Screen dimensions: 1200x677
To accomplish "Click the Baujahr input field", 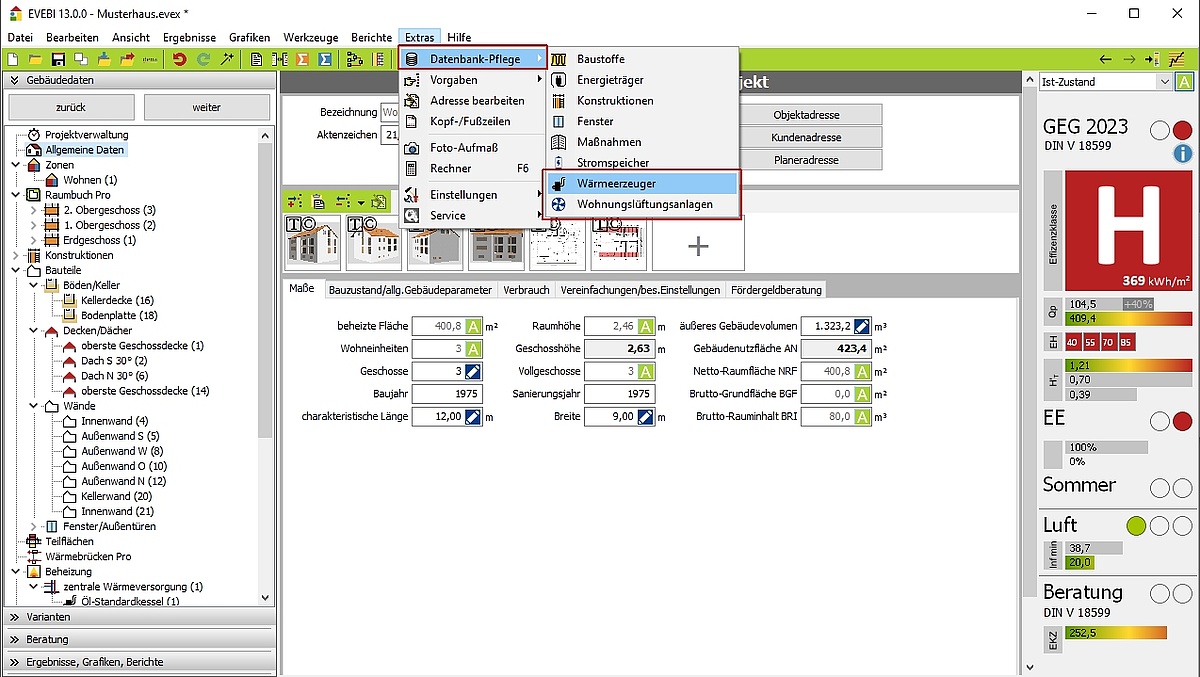I will (448, 394).
